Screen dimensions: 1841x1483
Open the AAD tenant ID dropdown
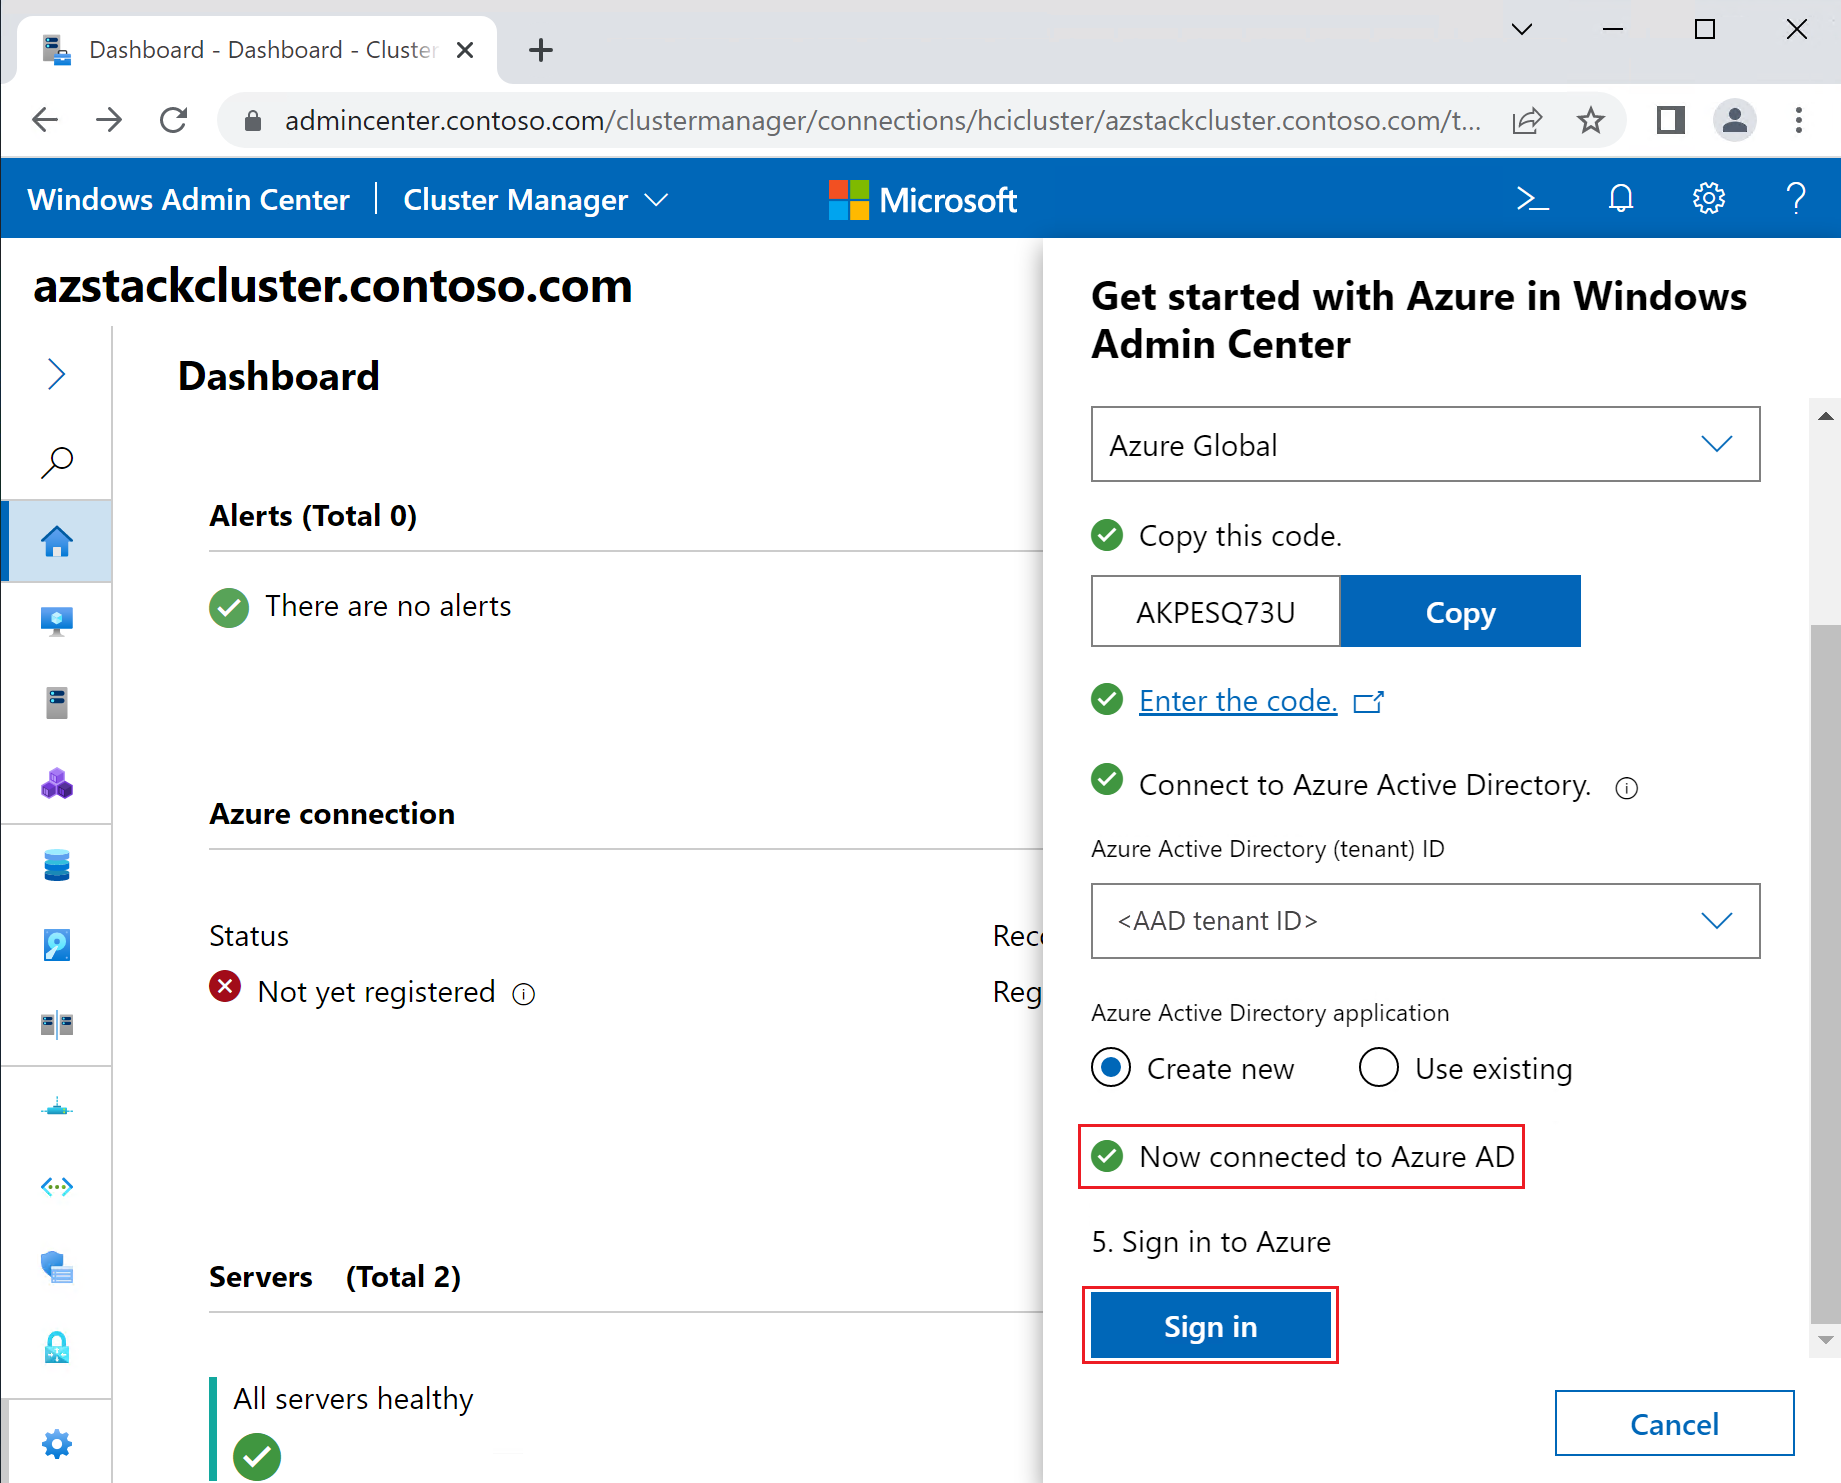[x=1425, y=921]
